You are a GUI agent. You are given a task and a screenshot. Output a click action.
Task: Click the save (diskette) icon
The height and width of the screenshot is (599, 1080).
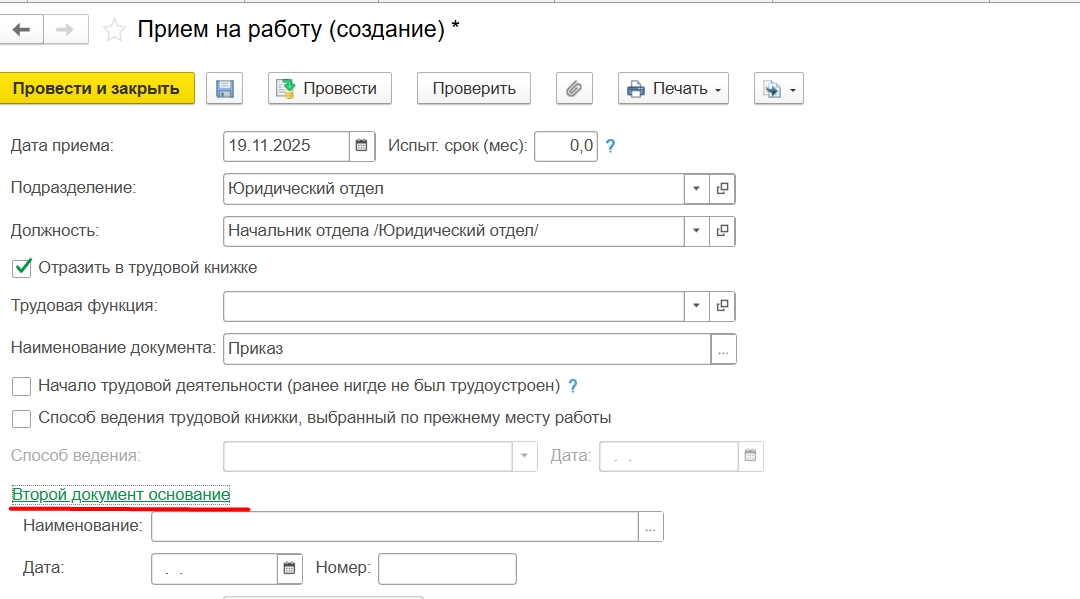coord(224,88)
